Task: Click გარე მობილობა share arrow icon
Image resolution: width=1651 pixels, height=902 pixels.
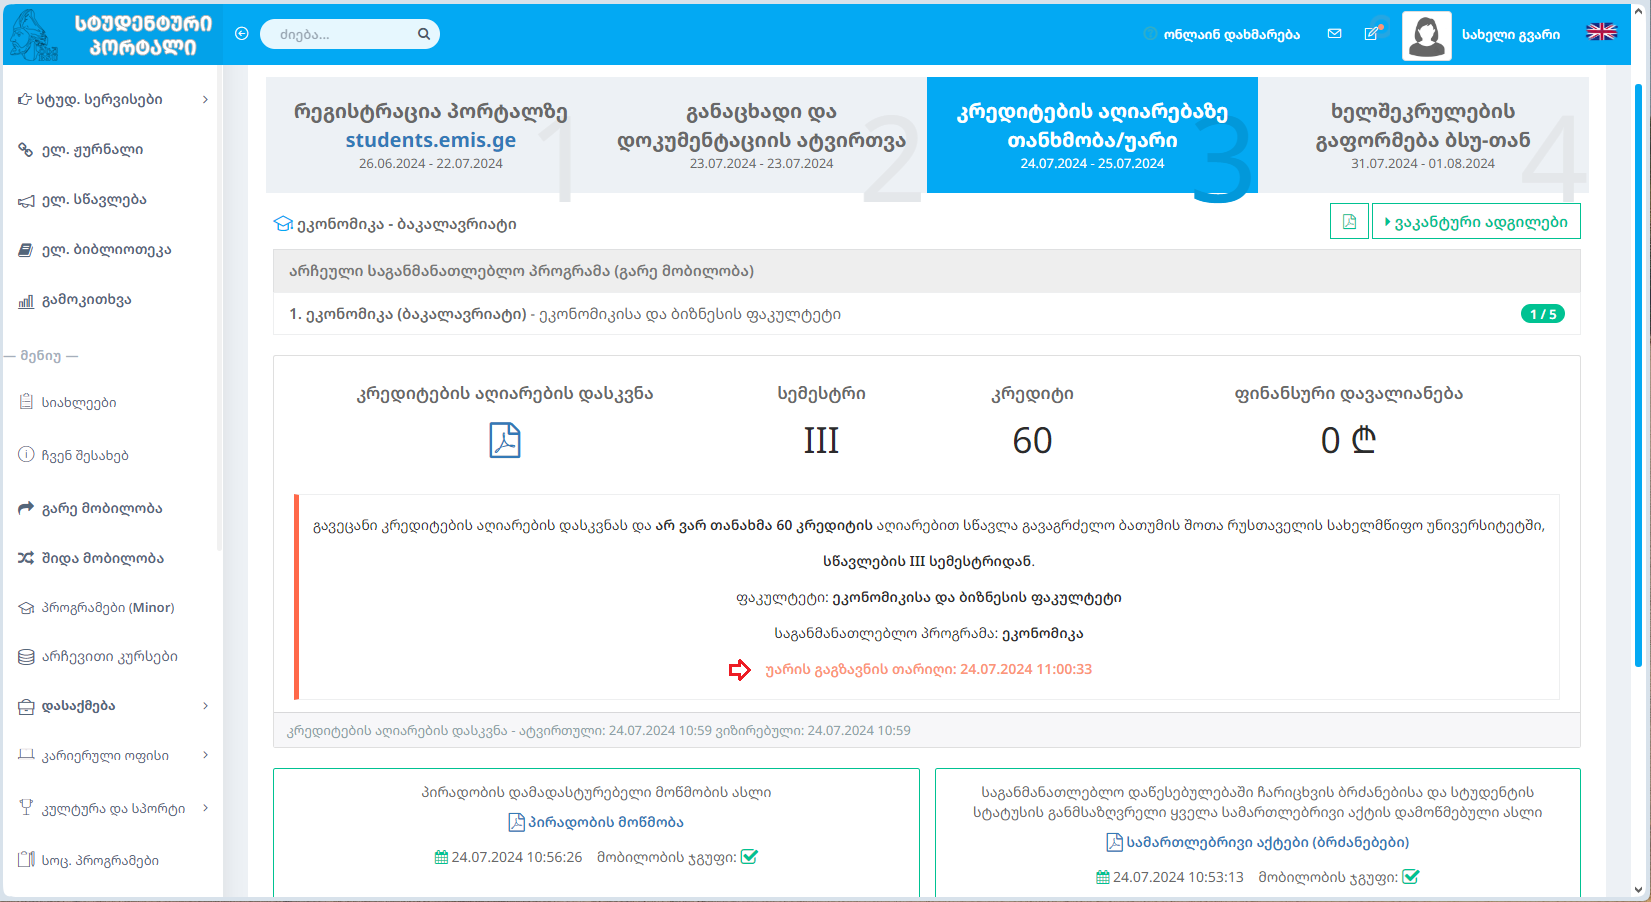Action: [26, 508]
